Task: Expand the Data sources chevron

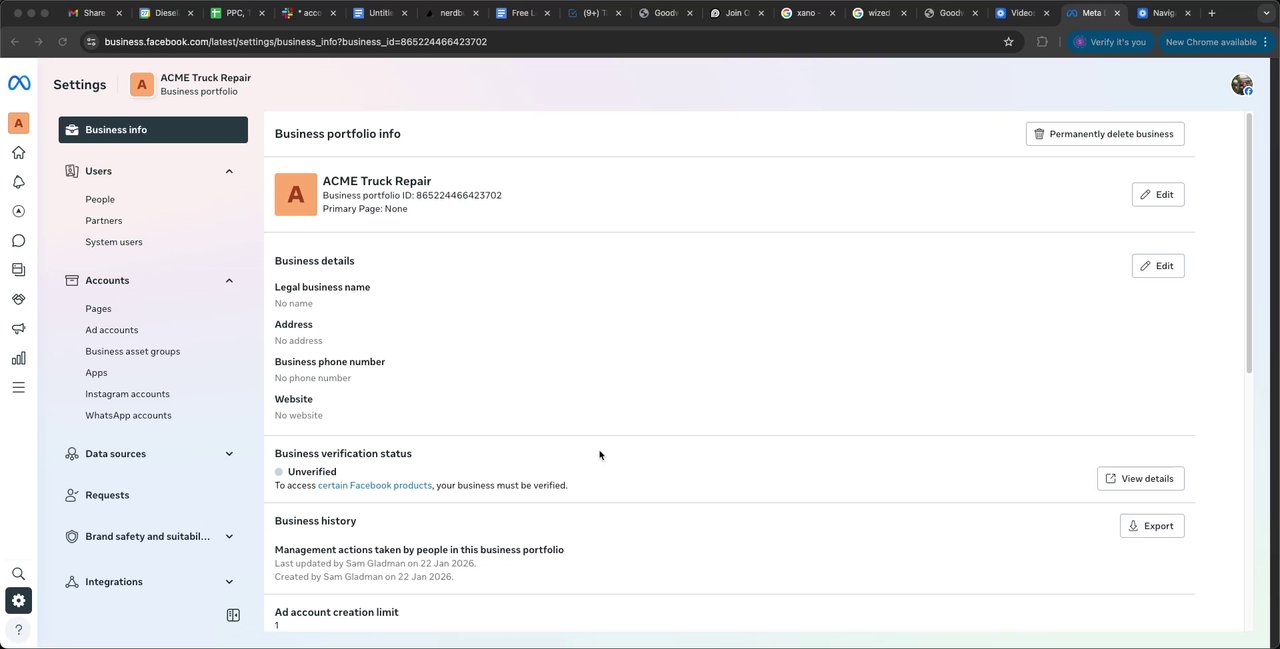Action: [x=229, y=454]
